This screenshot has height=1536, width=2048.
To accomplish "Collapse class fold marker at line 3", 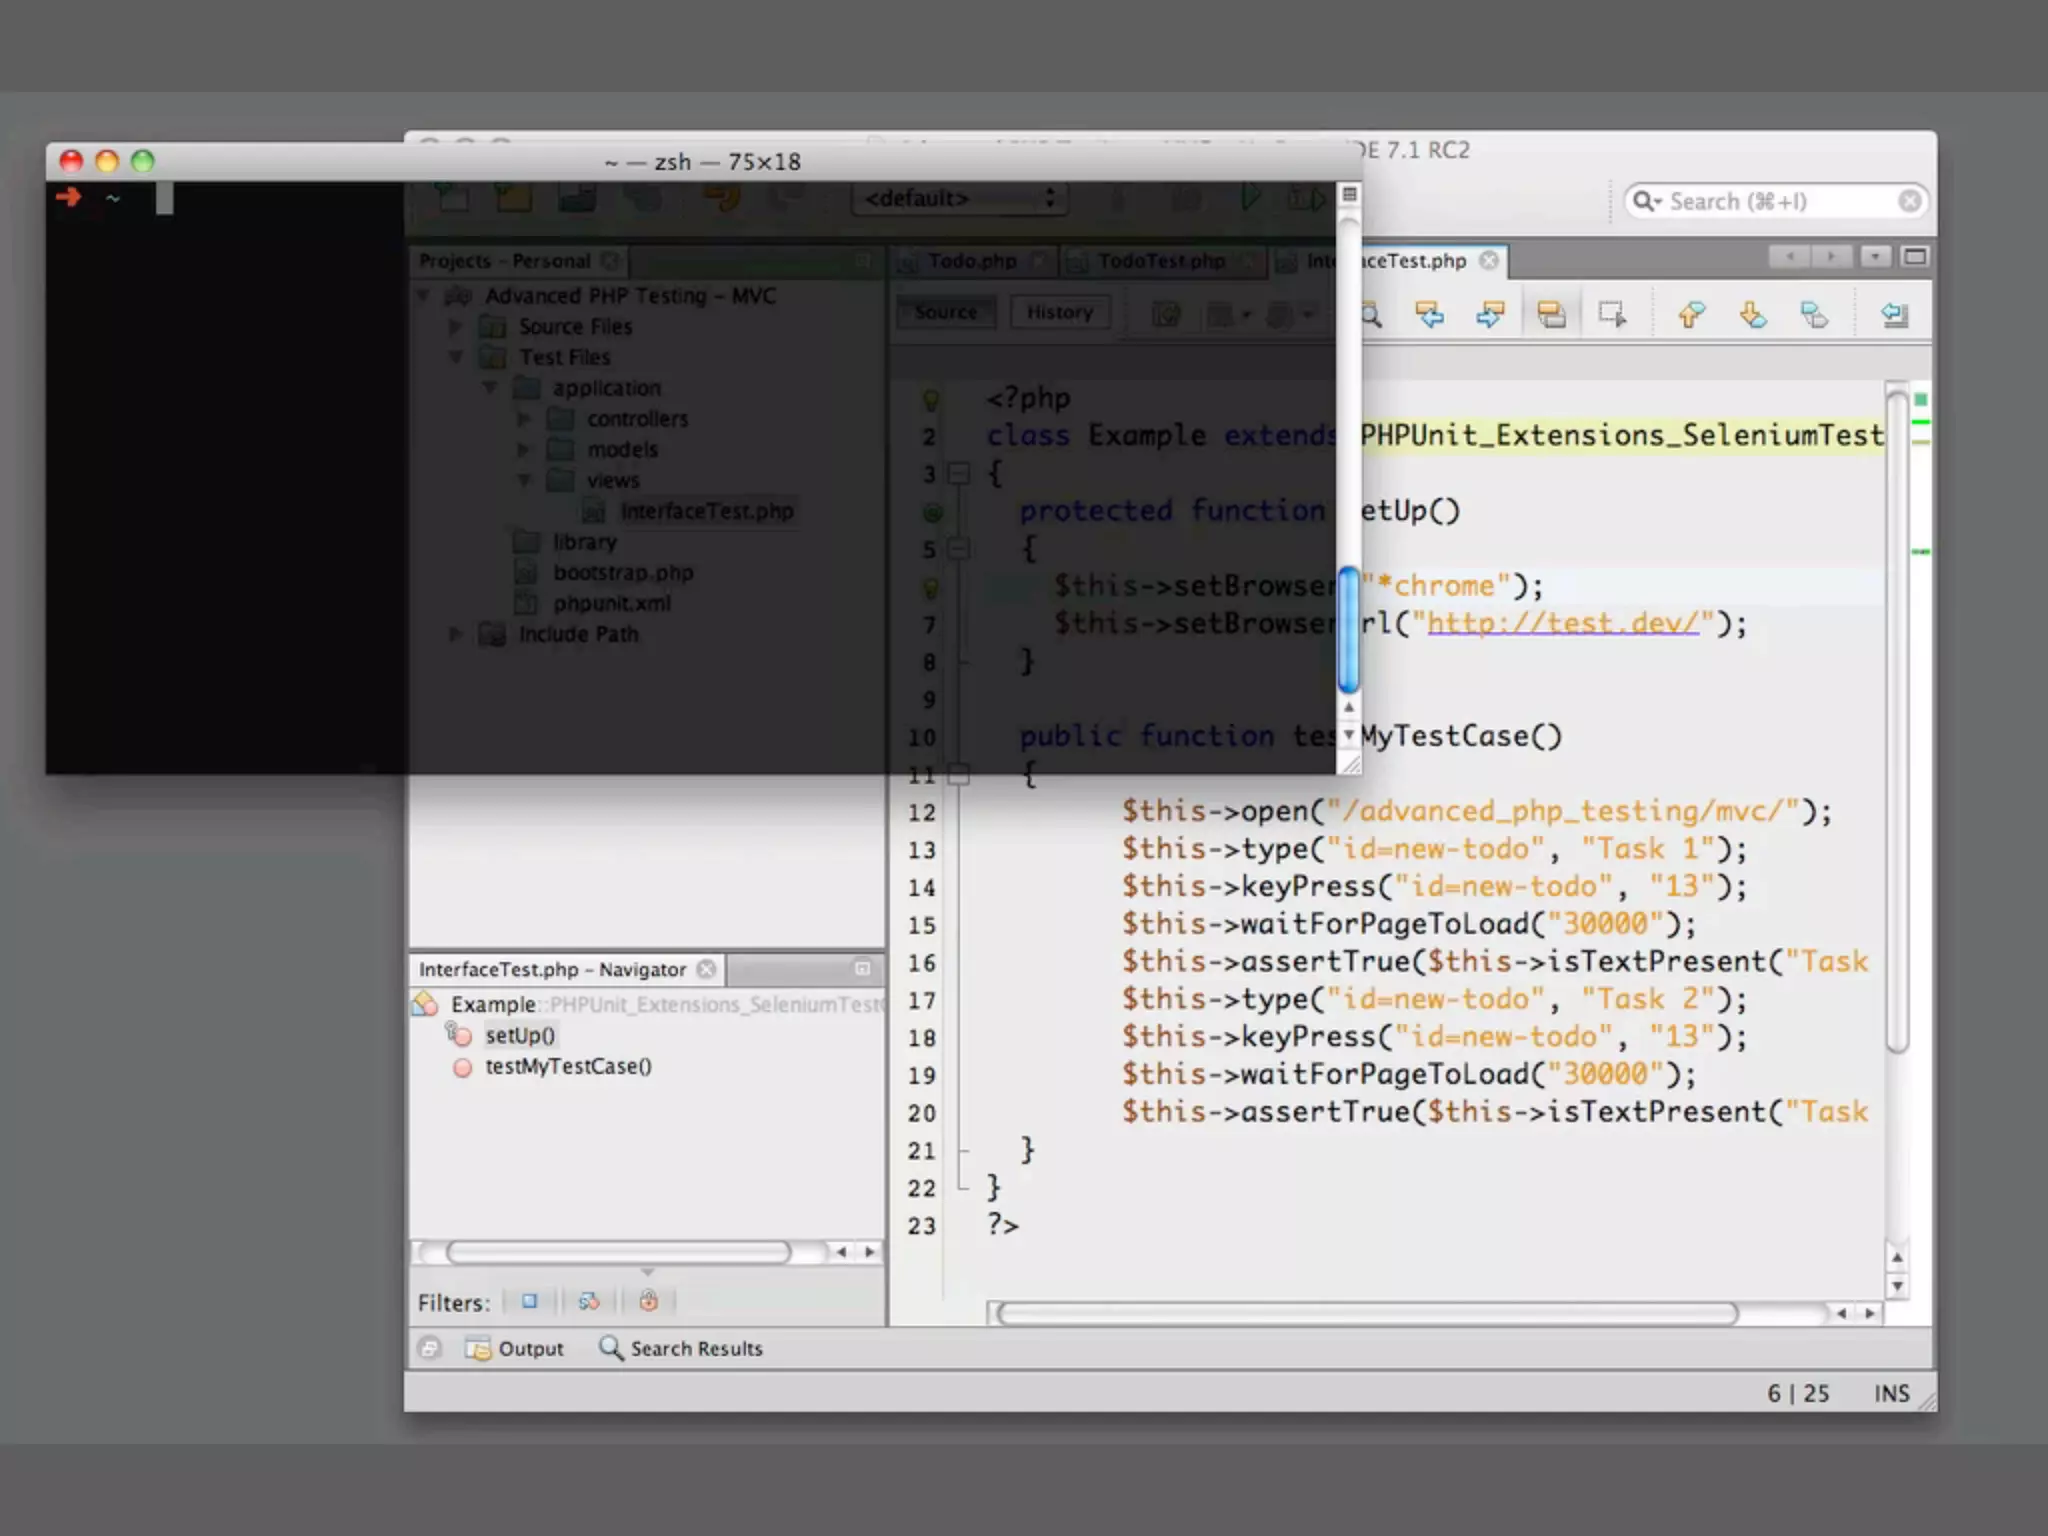I will [959, 473].
